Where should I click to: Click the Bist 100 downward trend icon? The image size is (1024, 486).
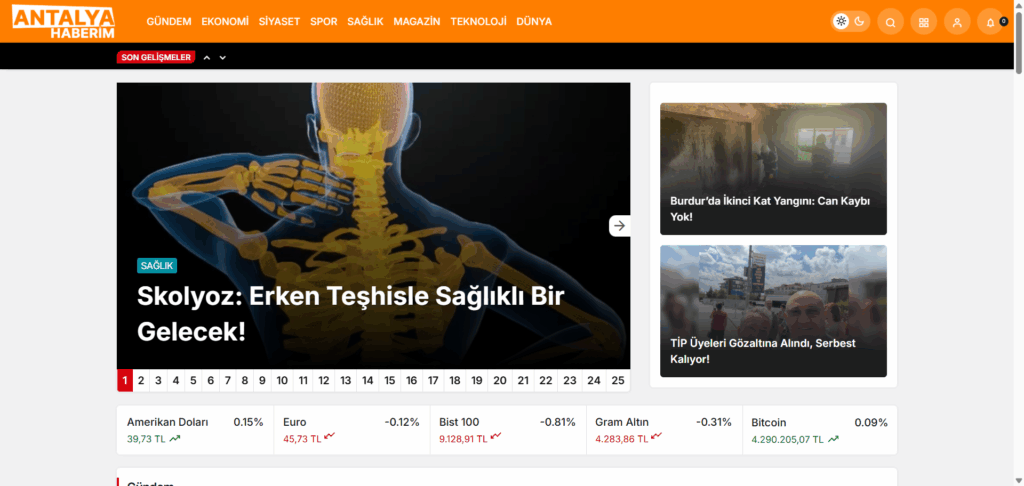[x=496, y=436]
